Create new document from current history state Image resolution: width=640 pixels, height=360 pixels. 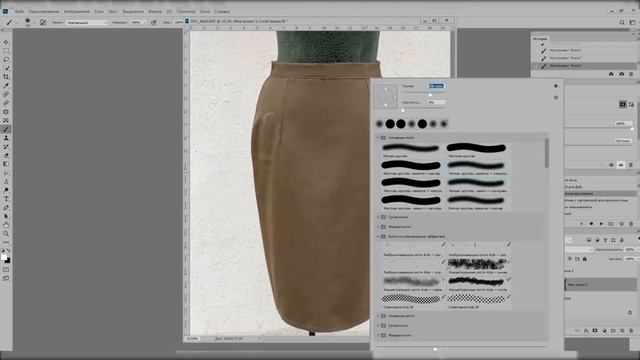tap(611, 74)
